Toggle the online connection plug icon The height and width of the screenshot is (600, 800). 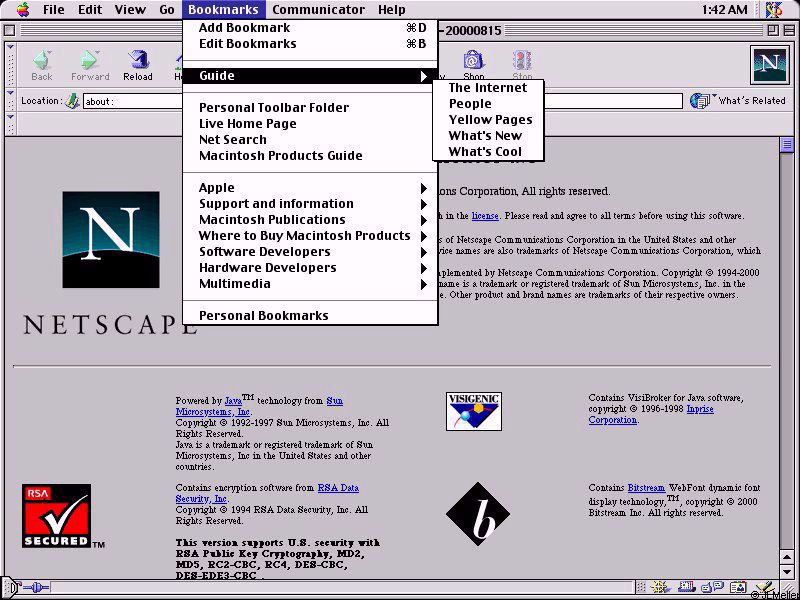pos(36,587)
